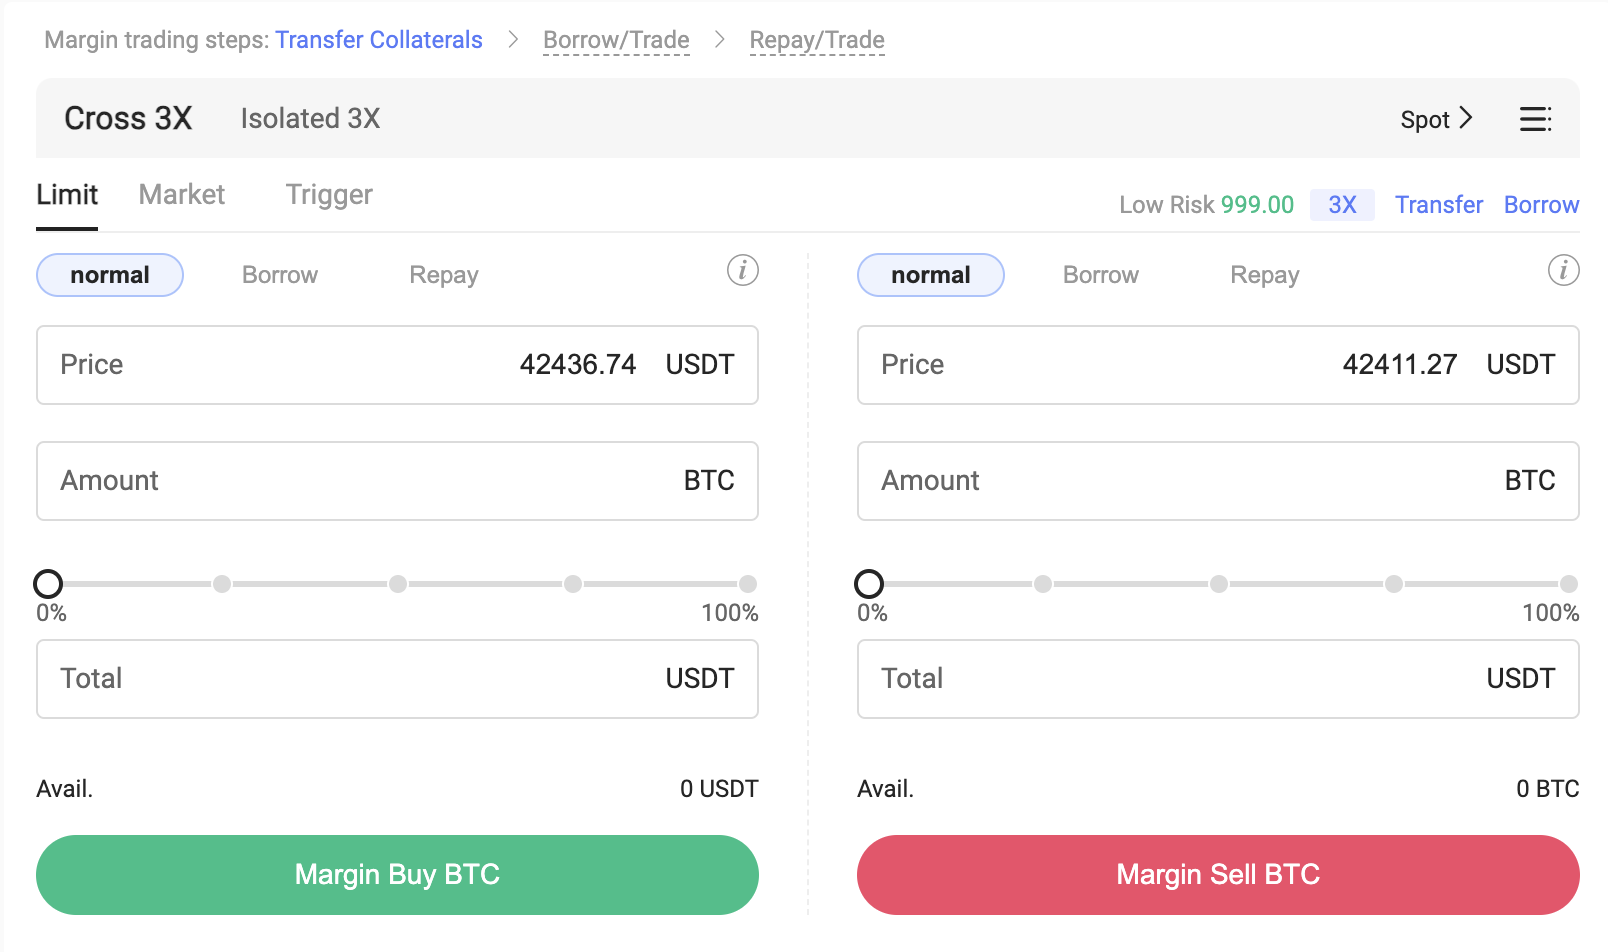Select normal mode in buy panel
The image size is (1608, 952).
coord(110,275)
